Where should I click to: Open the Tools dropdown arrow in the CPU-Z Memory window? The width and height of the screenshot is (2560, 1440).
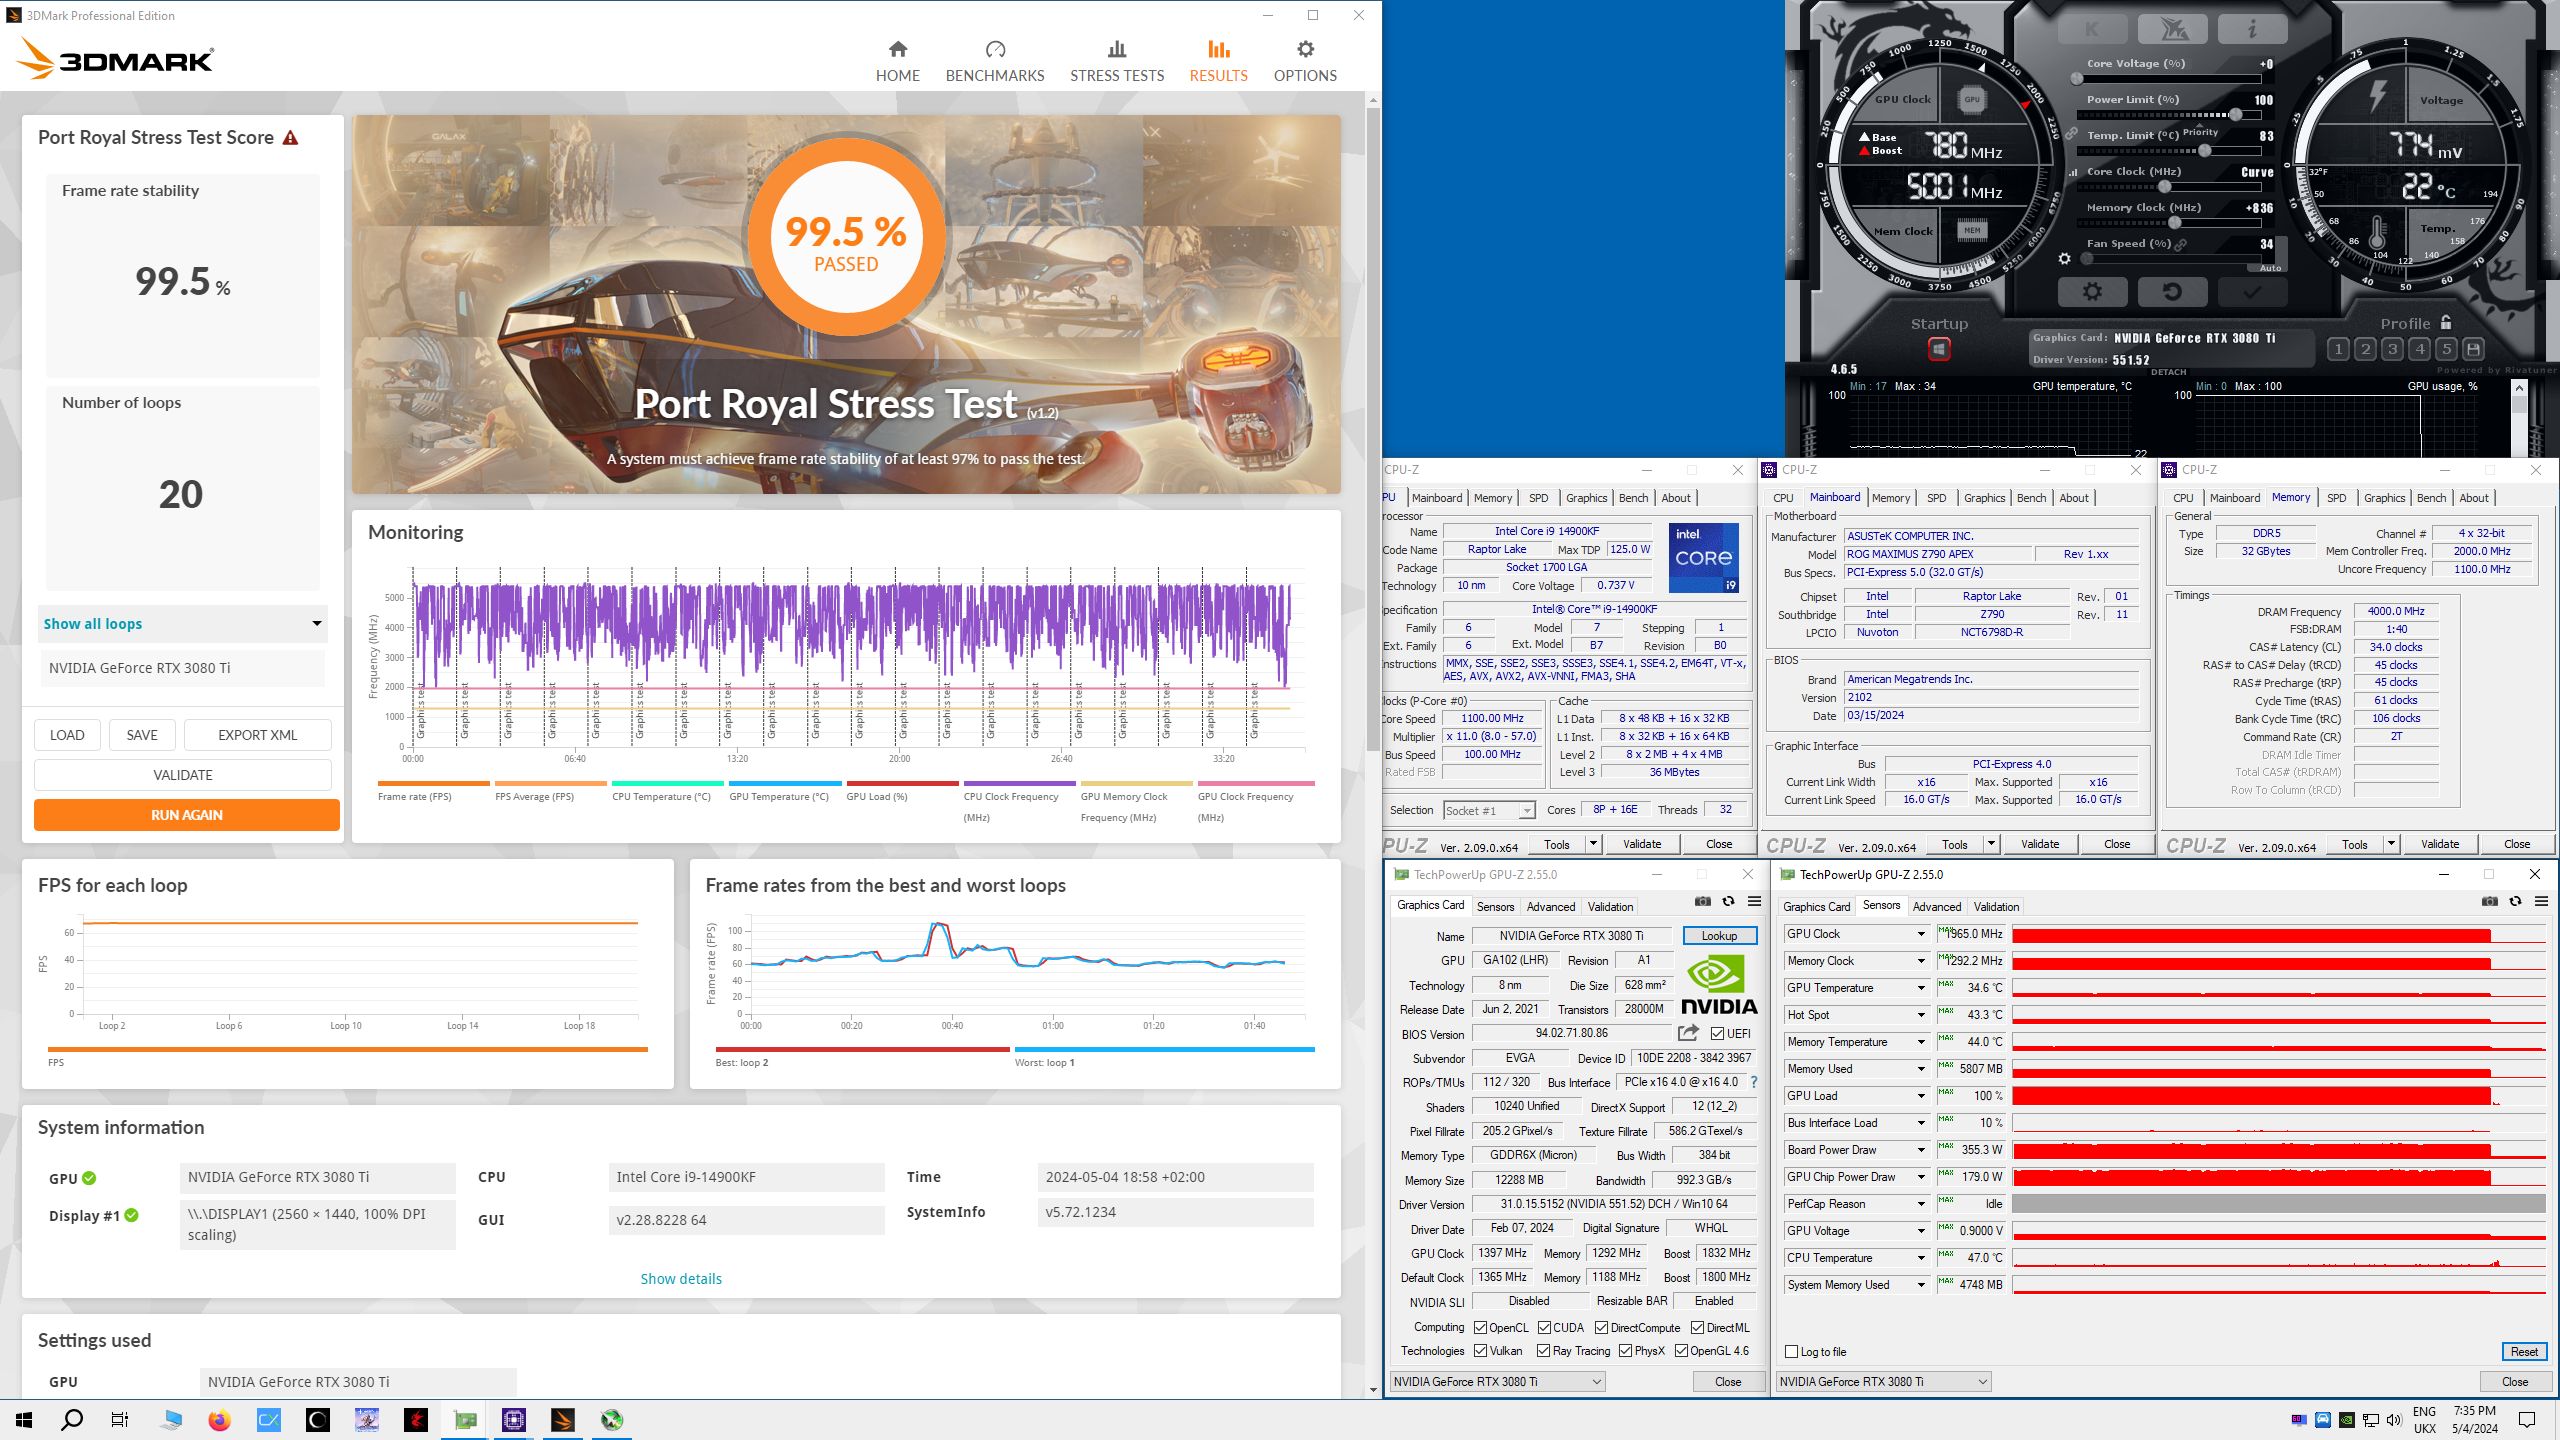point(2391,845)
